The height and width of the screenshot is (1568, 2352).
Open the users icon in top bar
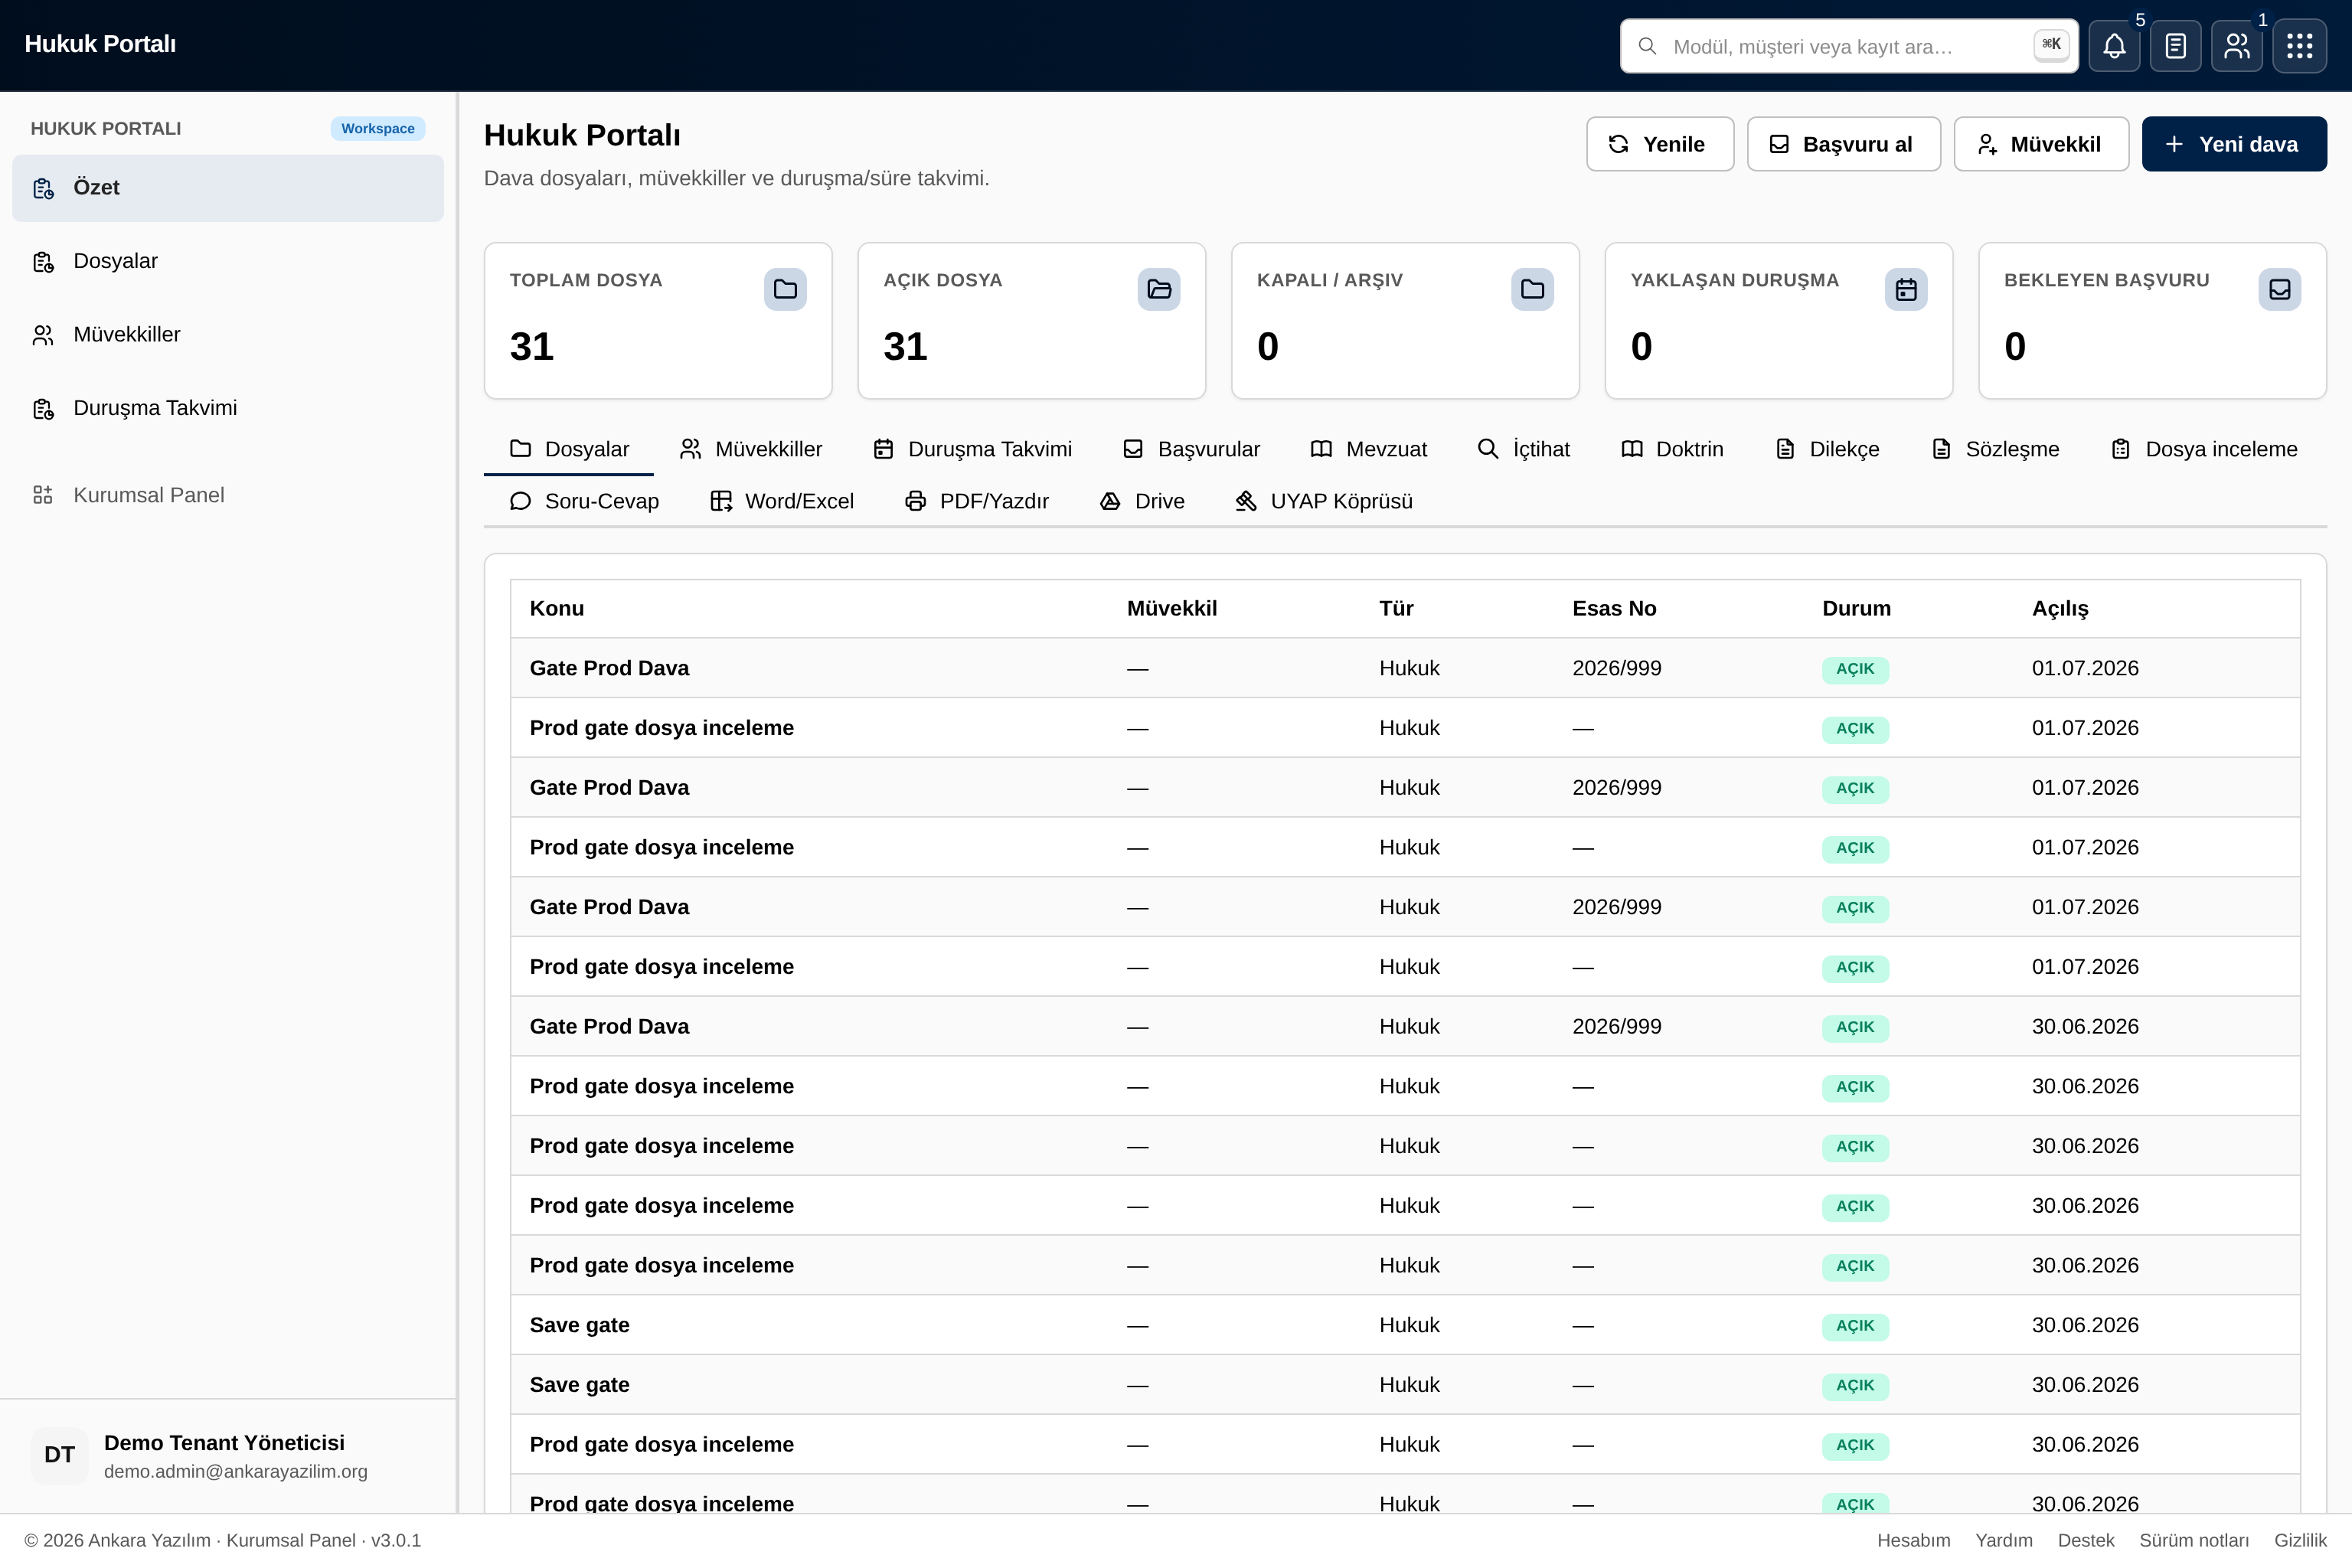click(2236, 46)
